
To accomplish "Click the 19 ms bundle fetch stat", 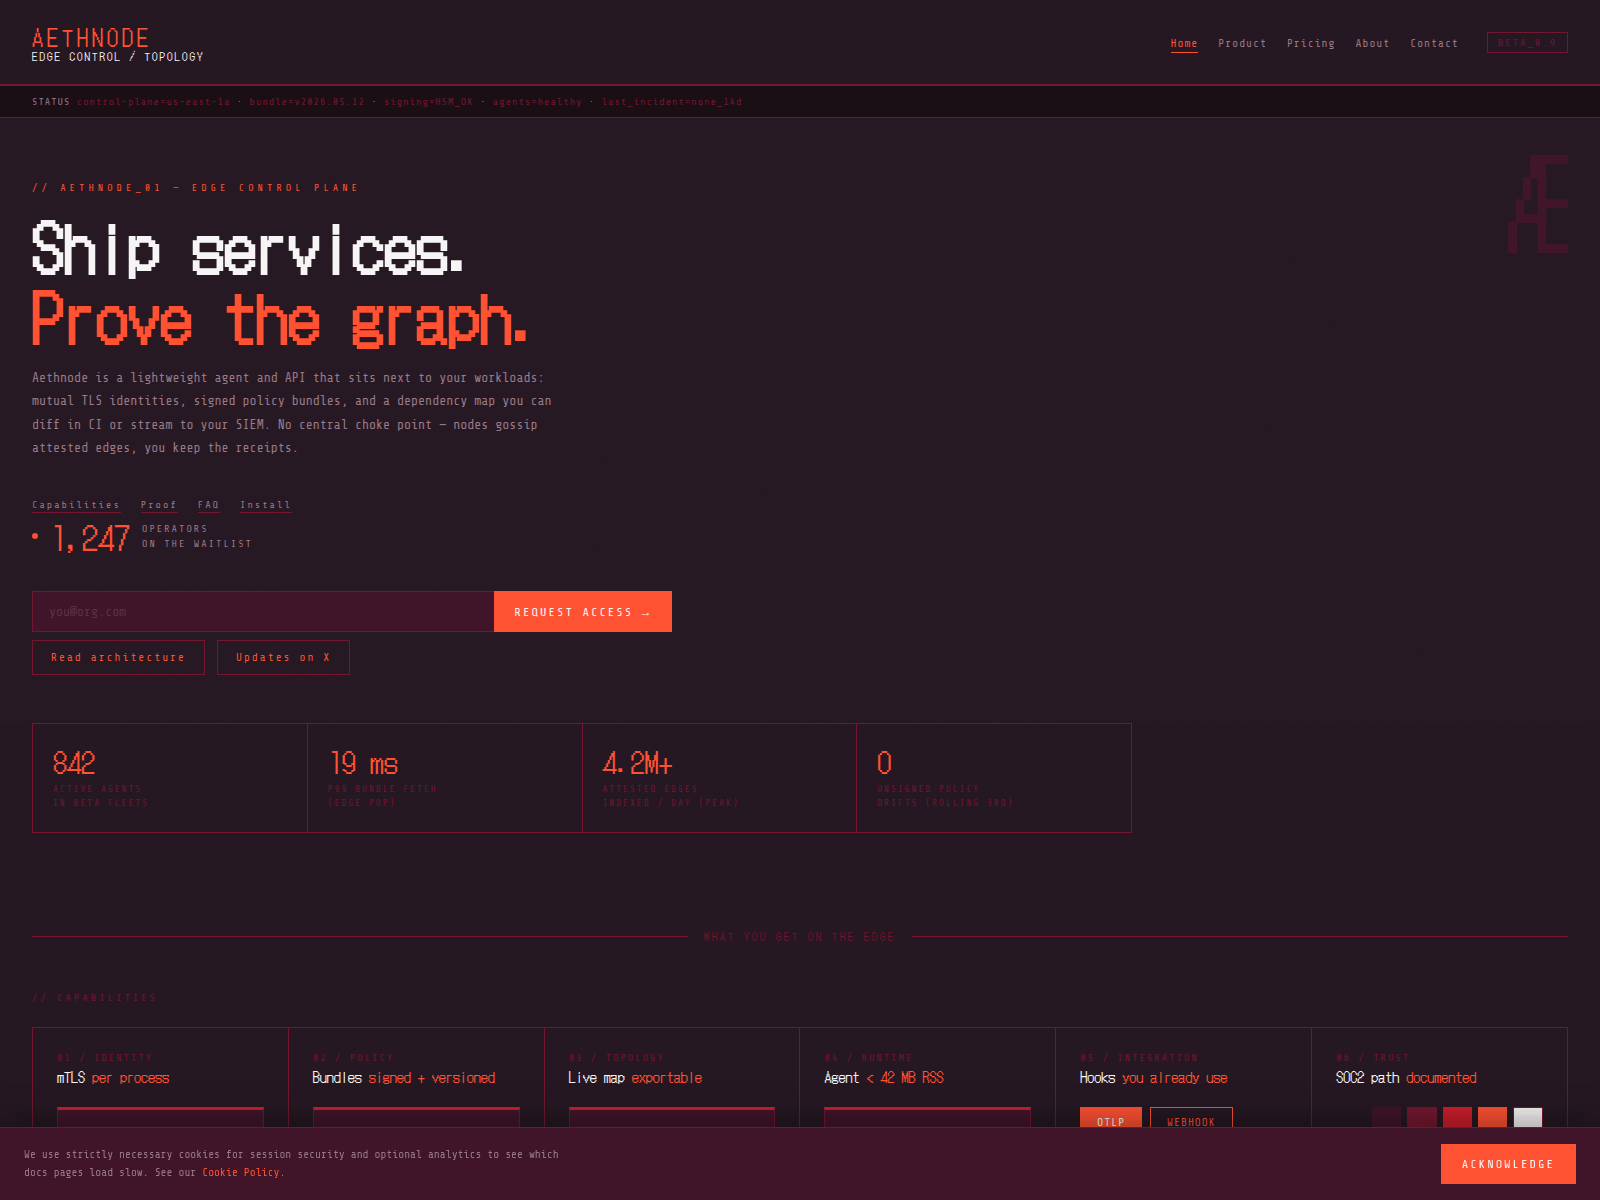I will (x=445, y=778).
